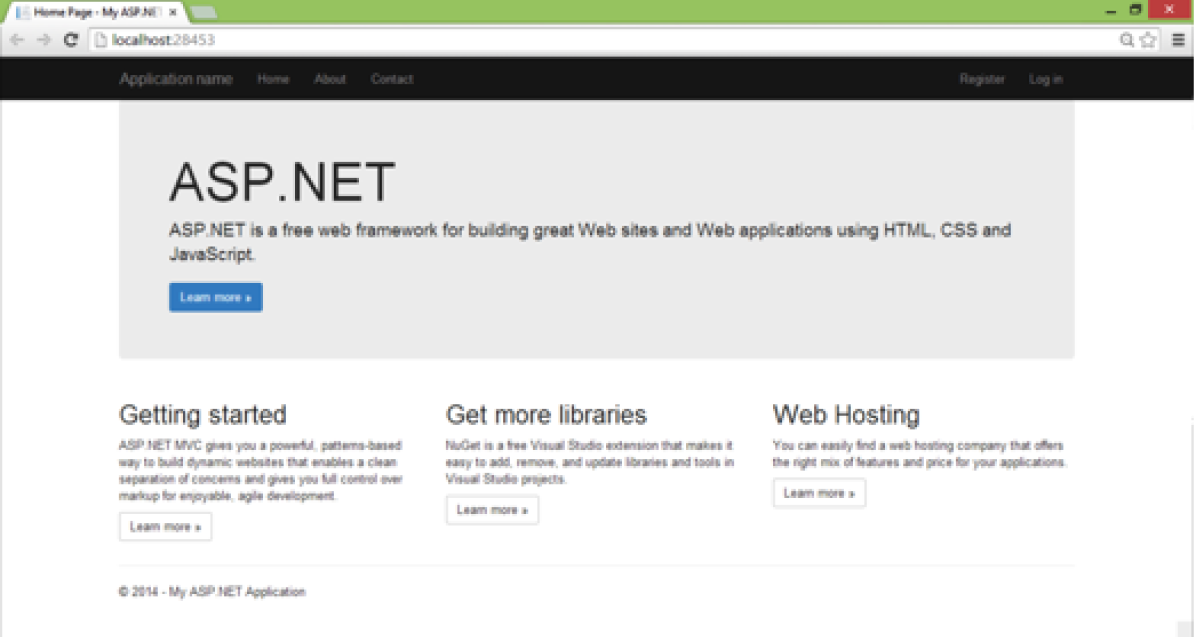Click Learn more under Get more libraries
This screenshot has width=1196, height=637.
click(x=492, y=510)
